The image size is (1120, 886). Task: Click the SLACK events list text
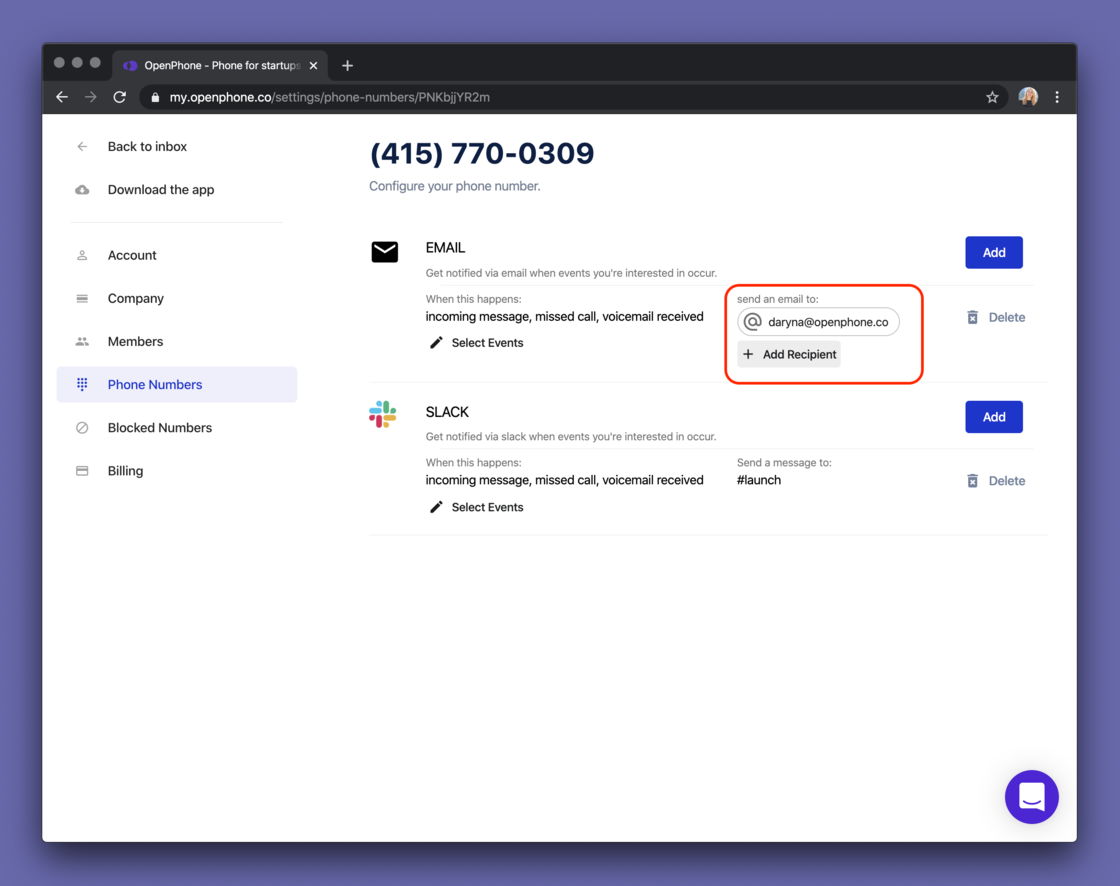click(564, 480)
